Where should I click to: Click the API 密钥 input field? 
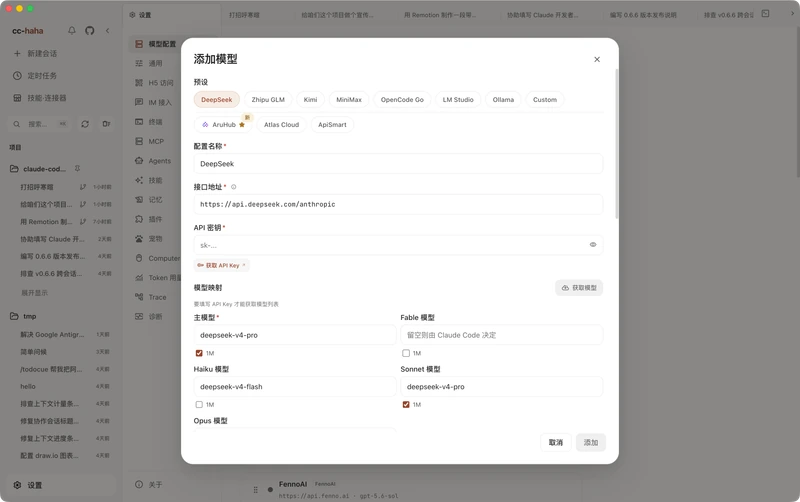(398, 245)
